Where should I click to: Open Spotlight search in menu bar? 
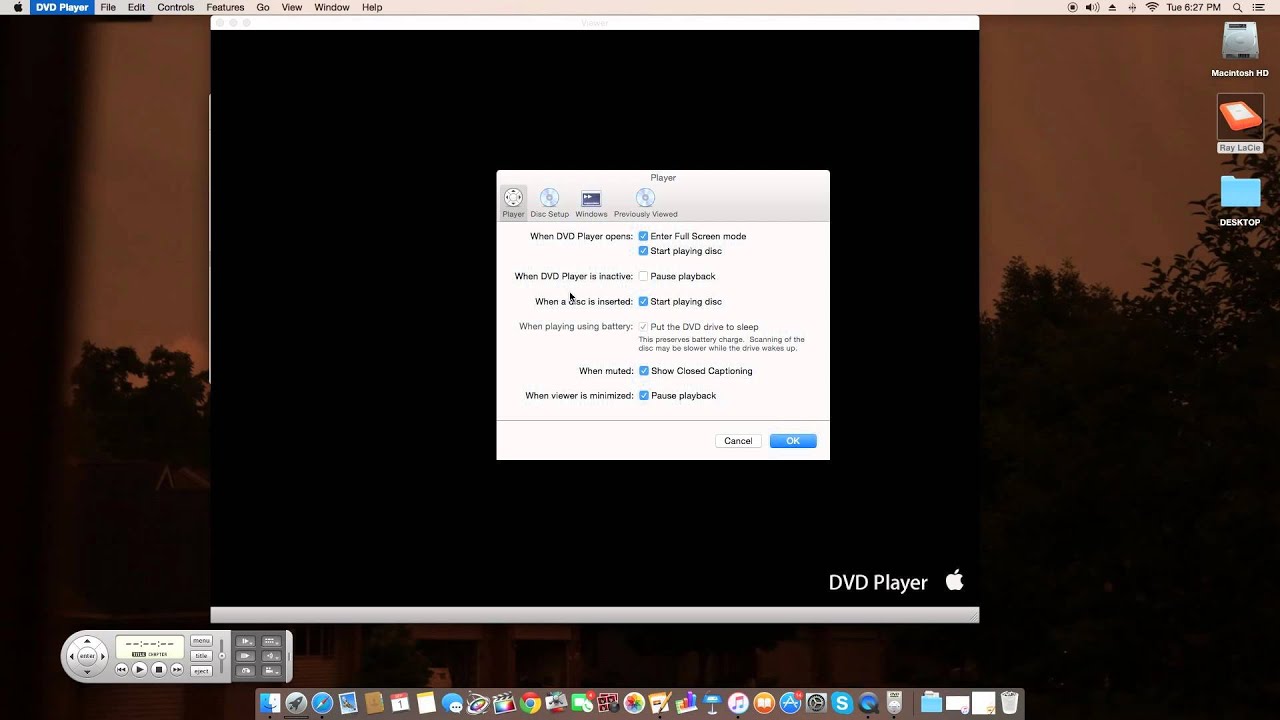click(1237, 7)
